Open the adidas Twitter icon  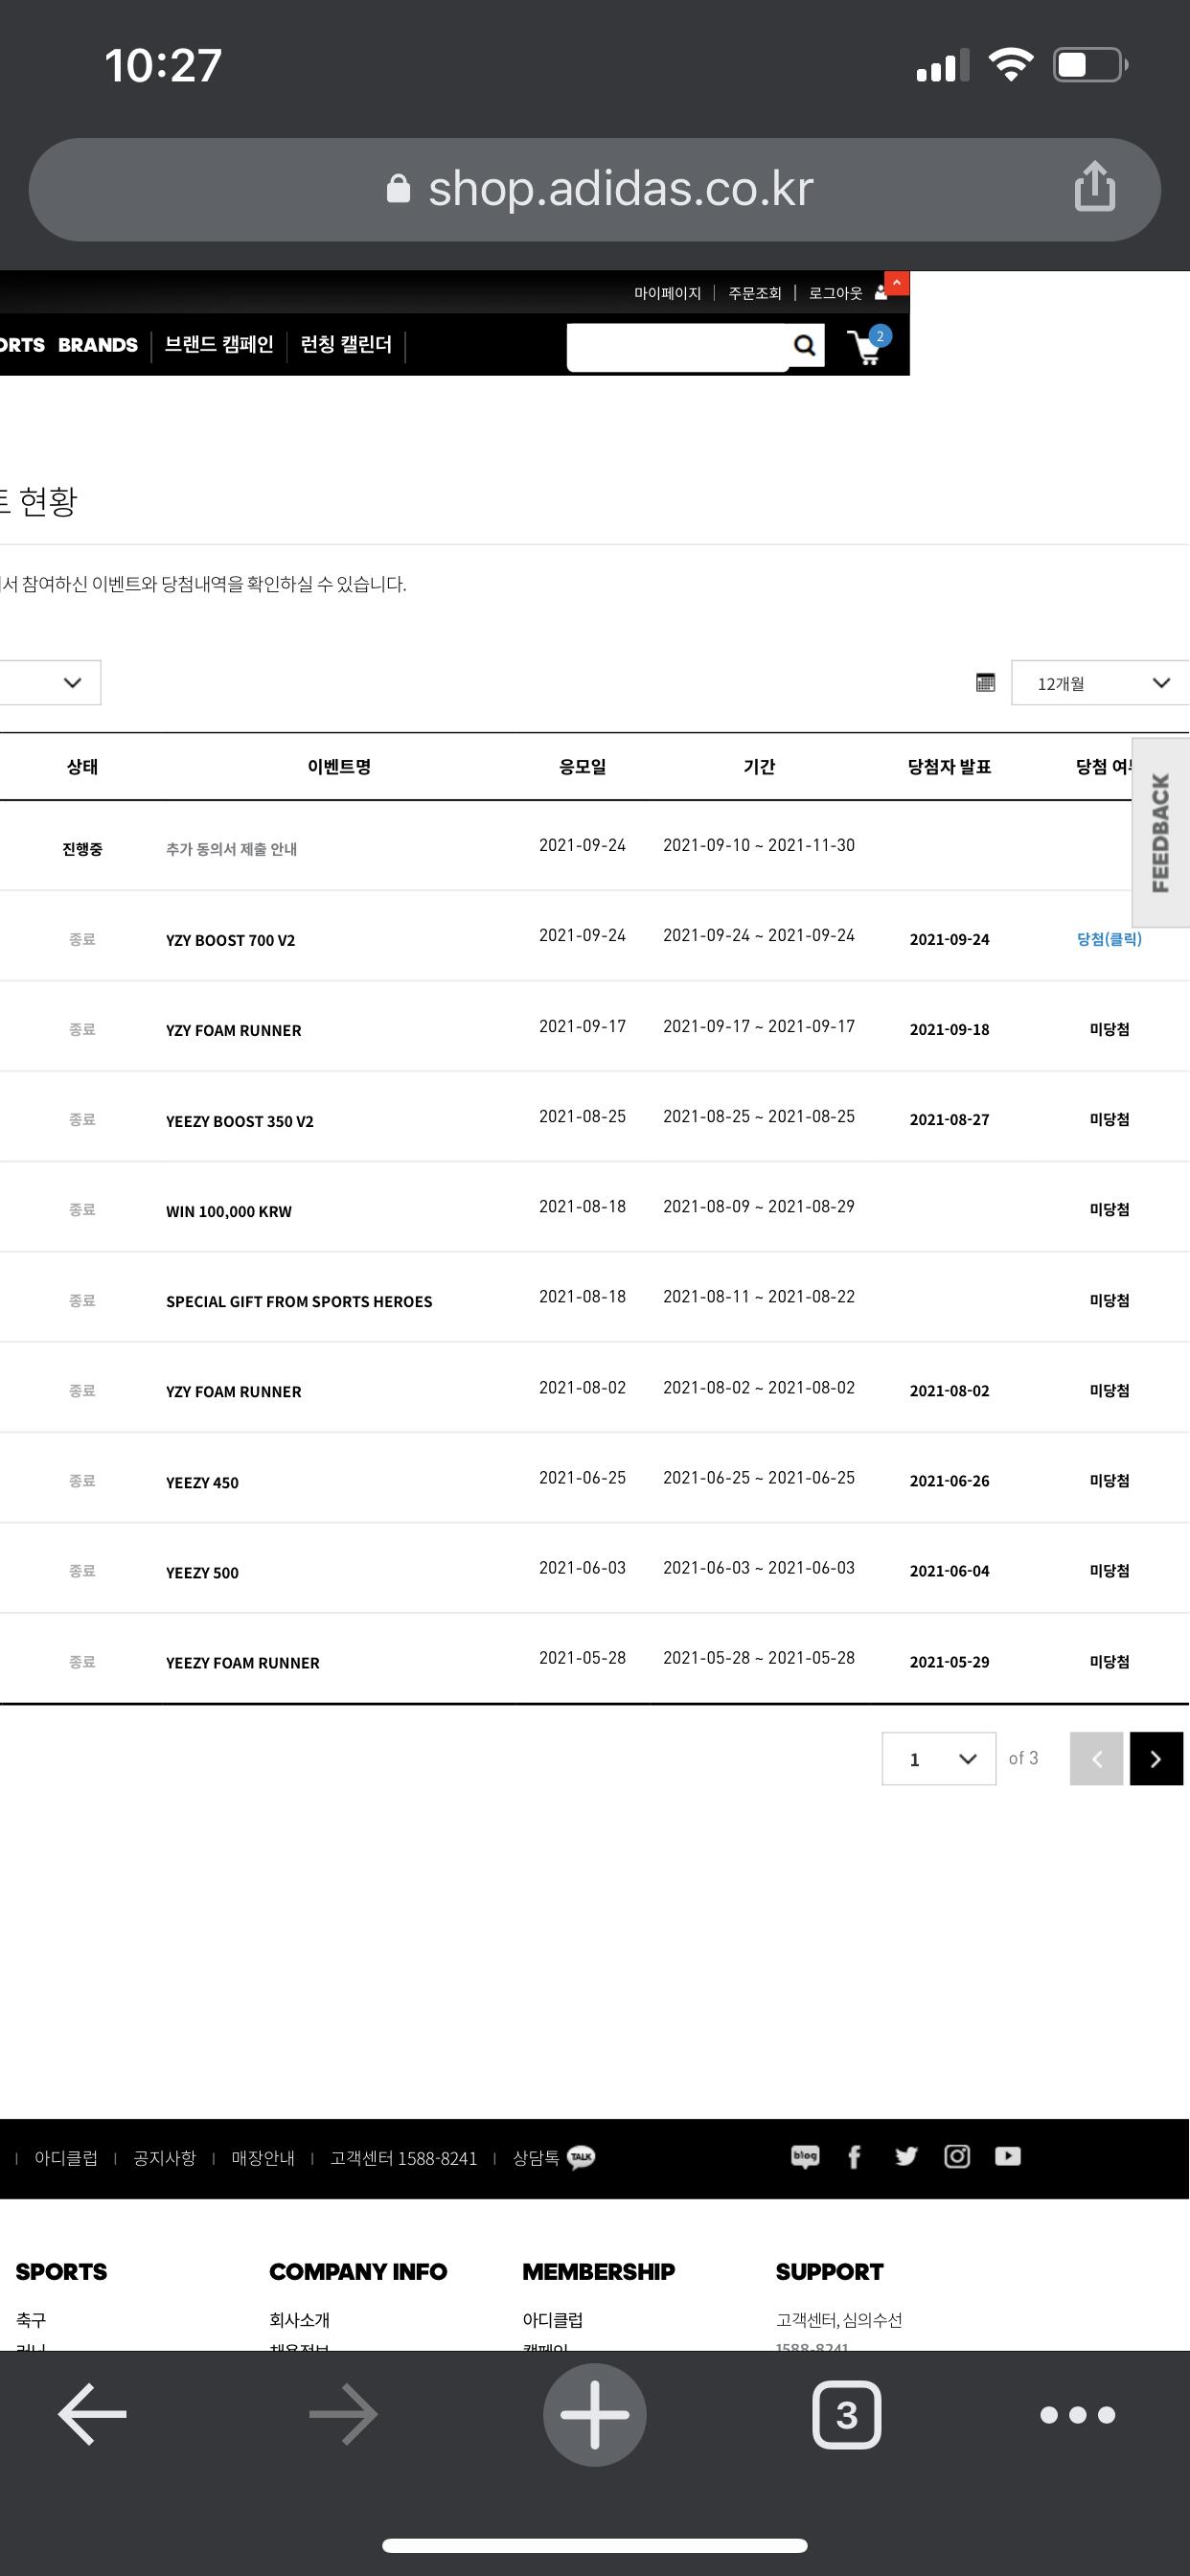click(x=906, y=2157)
